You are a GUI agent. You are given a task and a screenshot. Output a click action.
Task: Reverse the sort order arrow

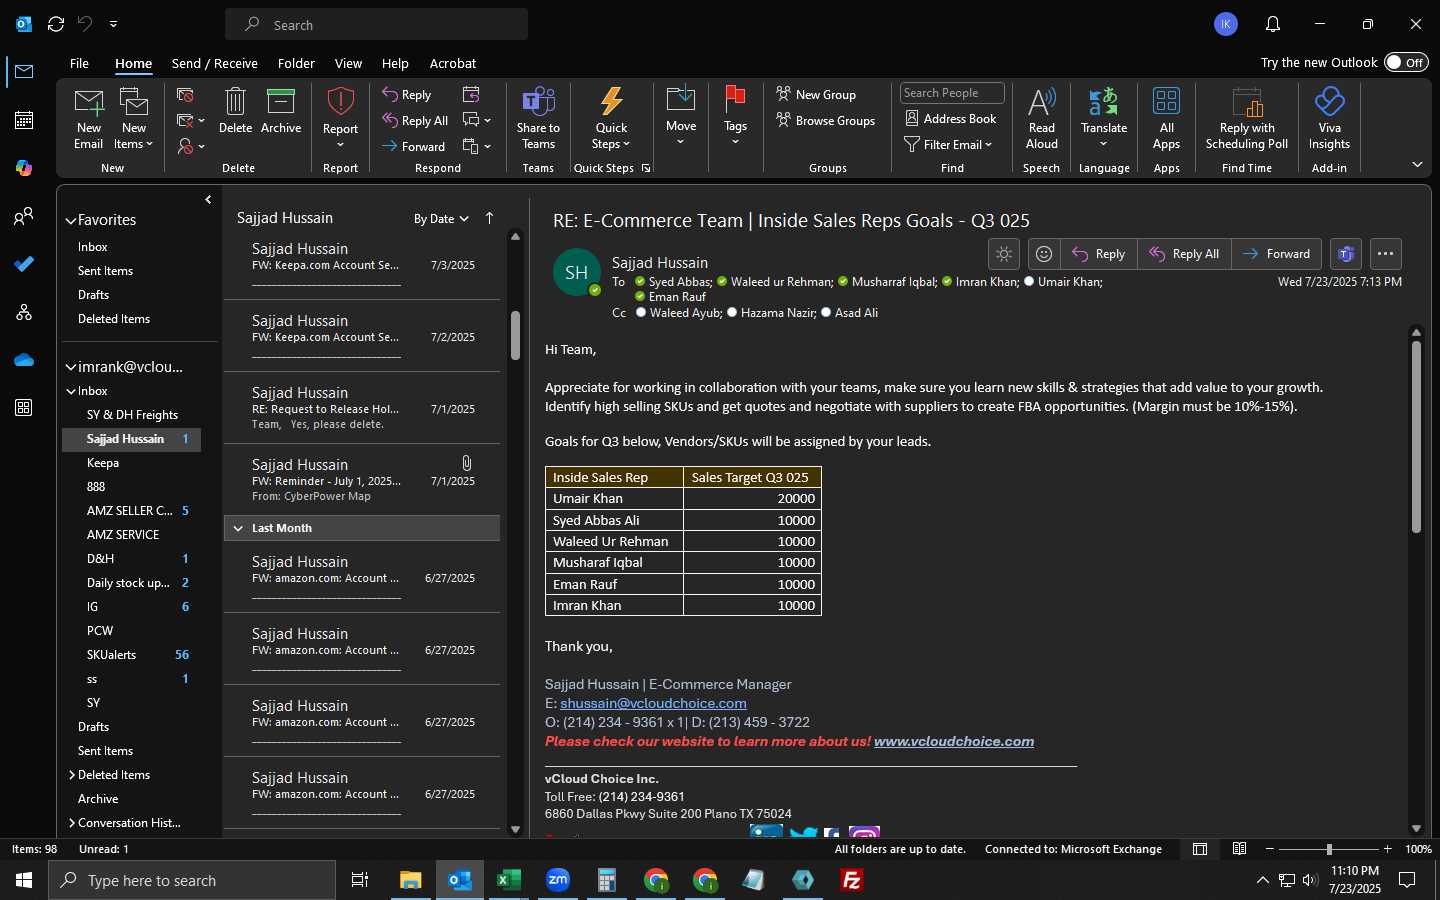pos(489,218)
